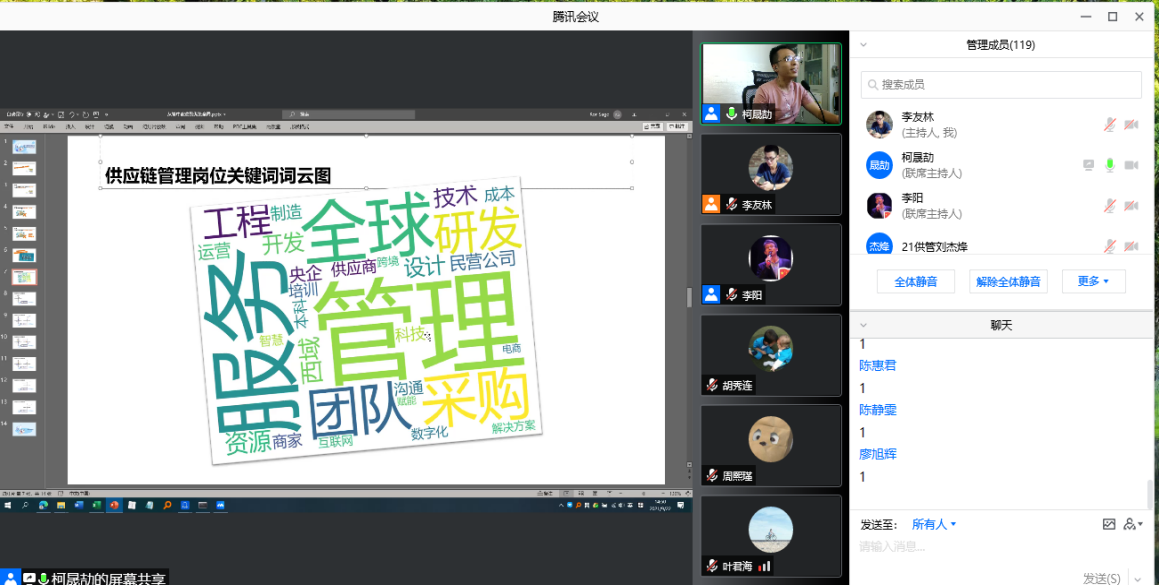Viewport: 1159px width, 585px height.
Task: Click the host badge on 李友林's video tile
Action: [x=711, y=204]
